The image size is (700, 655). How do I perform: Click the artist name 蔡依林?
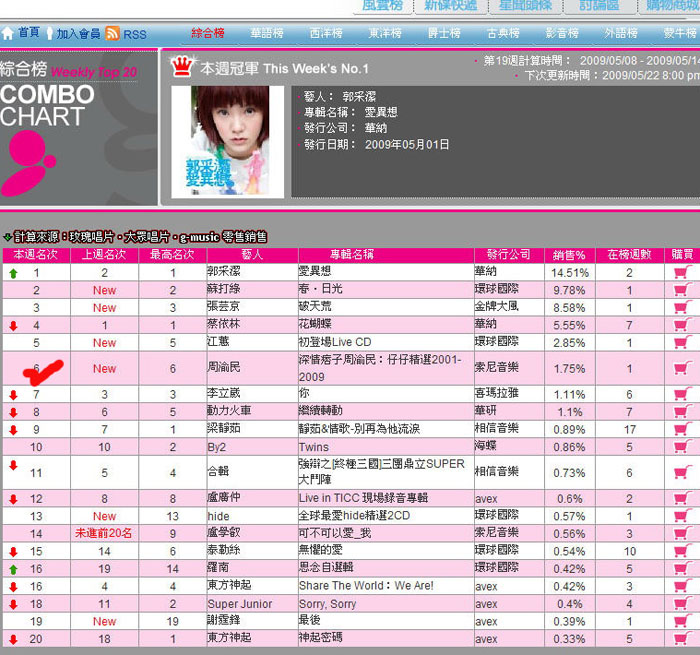224,324
